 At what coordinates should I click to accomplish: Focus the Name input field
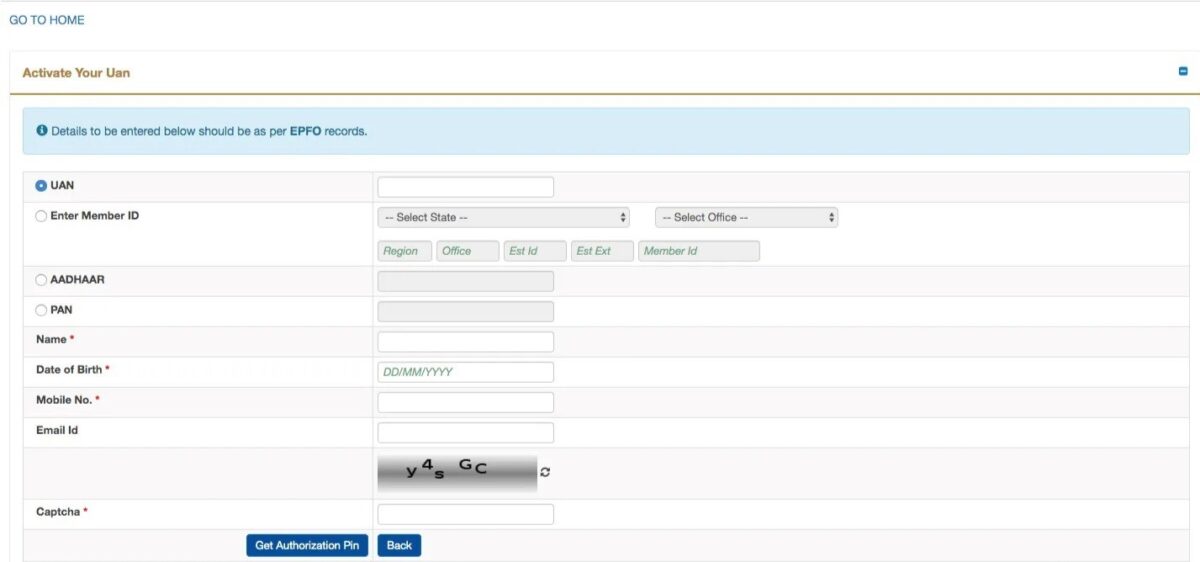pos(465,342)
